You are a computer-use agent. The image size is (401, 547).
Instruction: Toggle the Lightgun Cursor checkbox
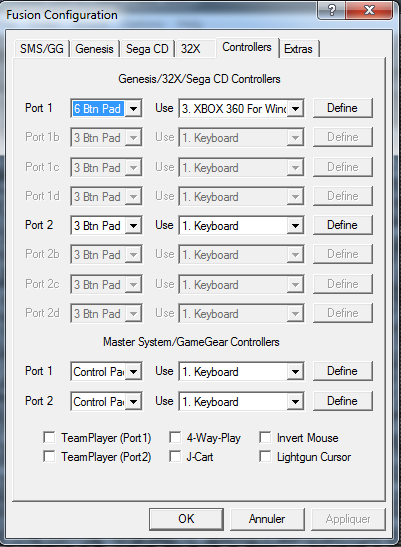pyautogui.click(x=265, y=456)
